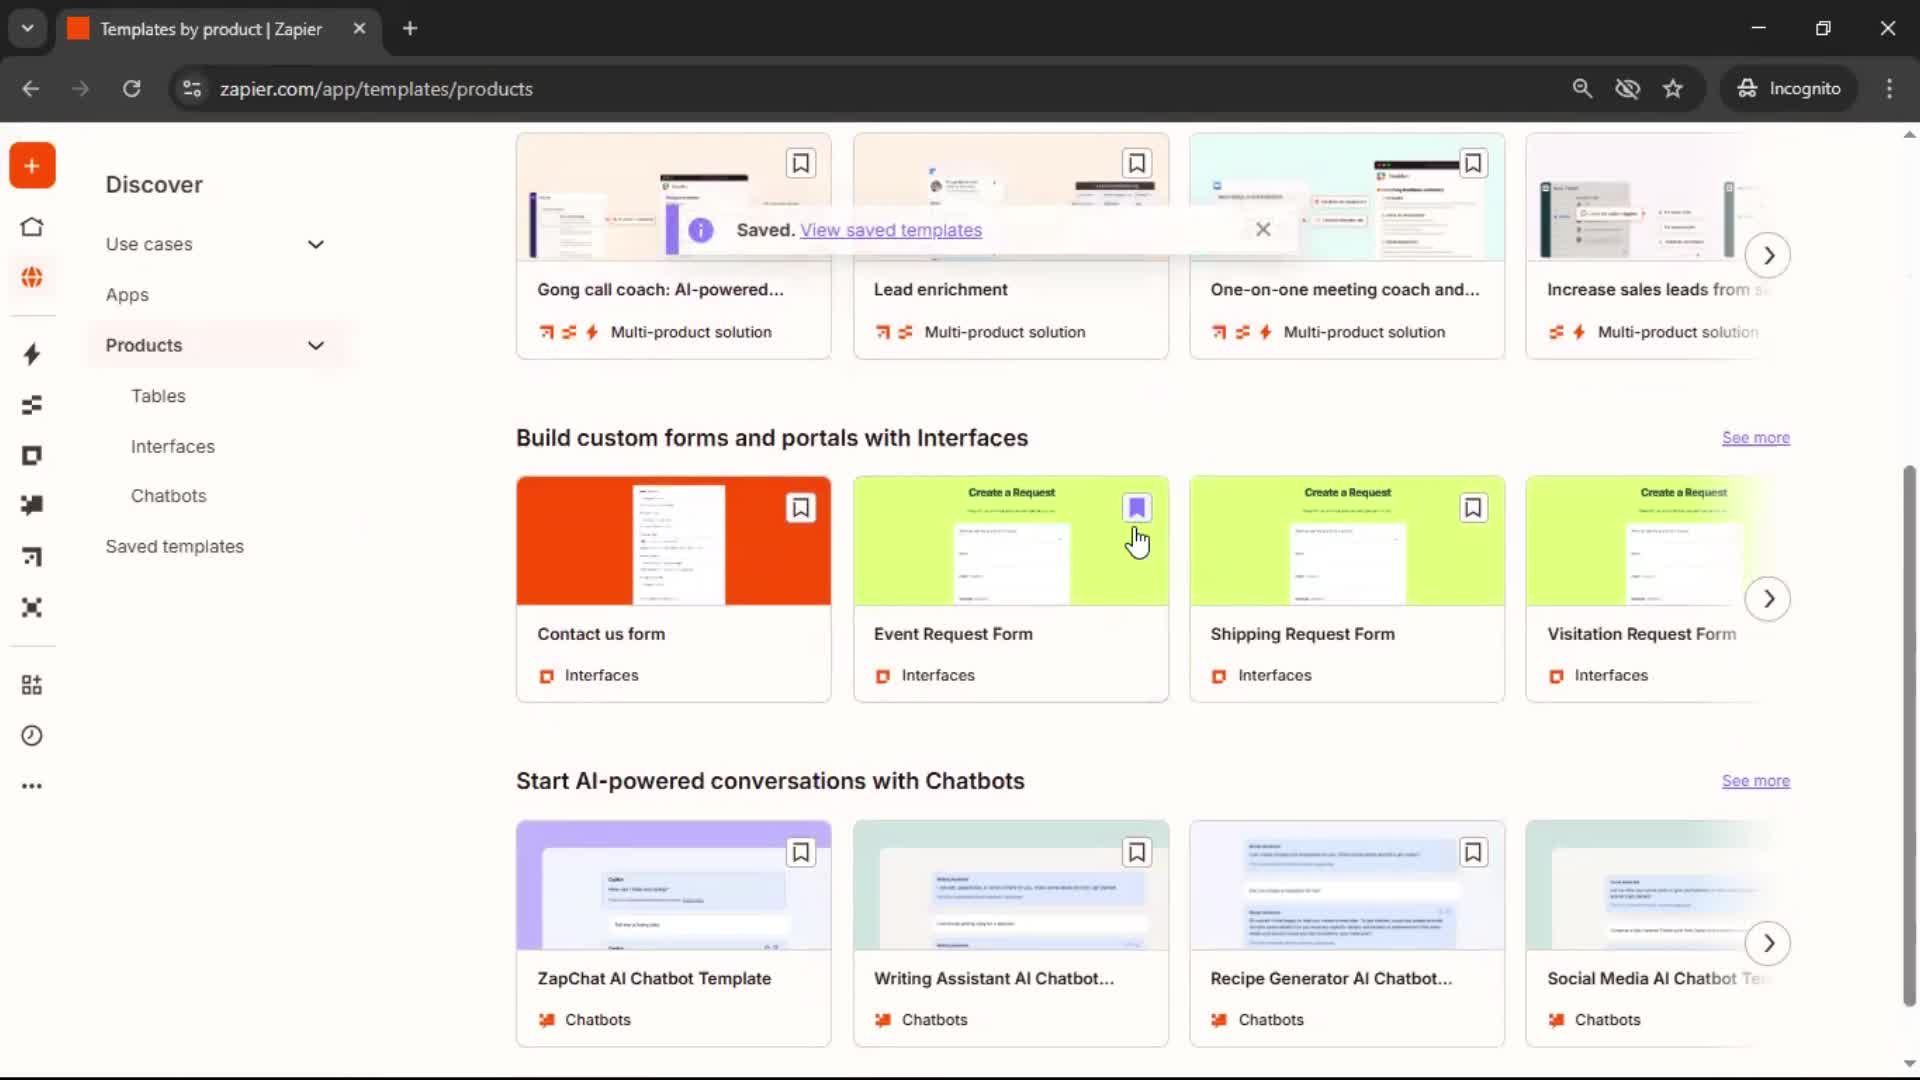1920x1080 pixels.
Task: Bookmark this page with the star icon
Action: coord(1673,89)
